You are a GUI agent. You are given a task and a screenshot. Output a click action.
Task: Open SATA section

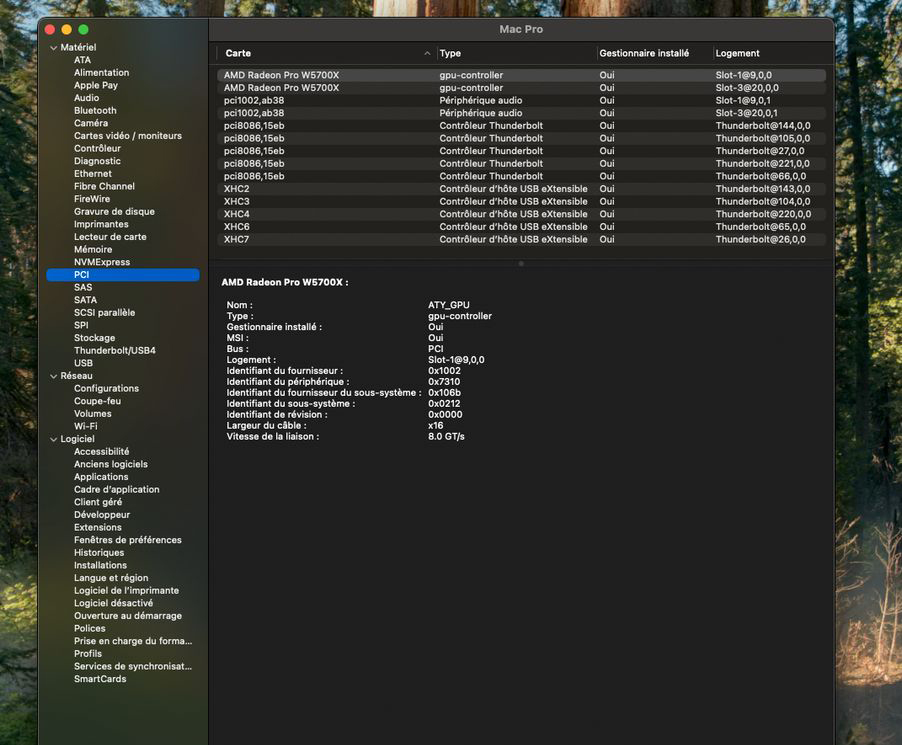(85, 300)
